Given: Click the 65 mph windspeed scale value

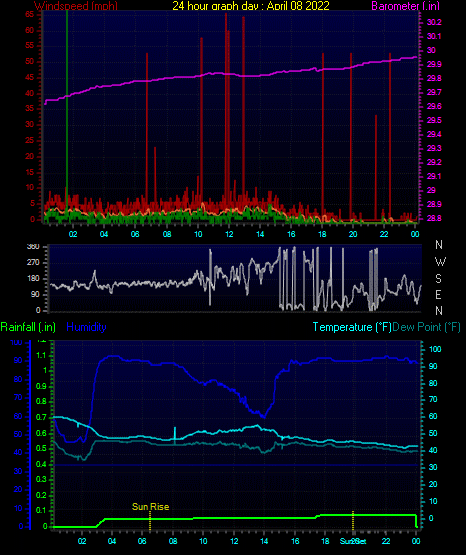Looking at the screenshot, I should coord(29,14).
